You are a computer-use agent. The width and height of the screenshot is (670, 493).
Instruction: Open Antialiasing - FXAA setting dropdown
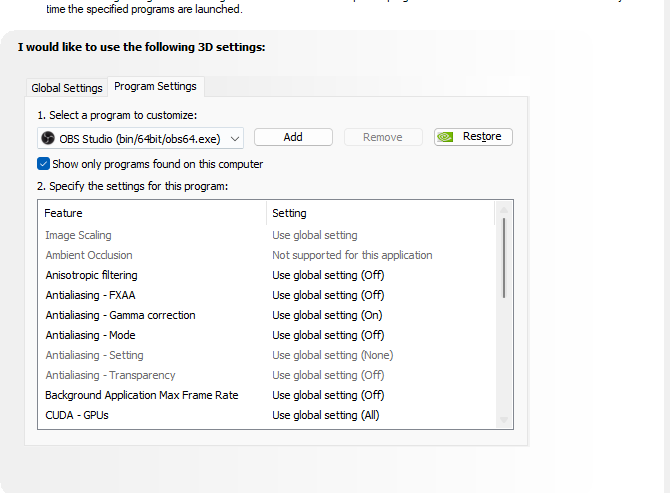tap(328, 295)
